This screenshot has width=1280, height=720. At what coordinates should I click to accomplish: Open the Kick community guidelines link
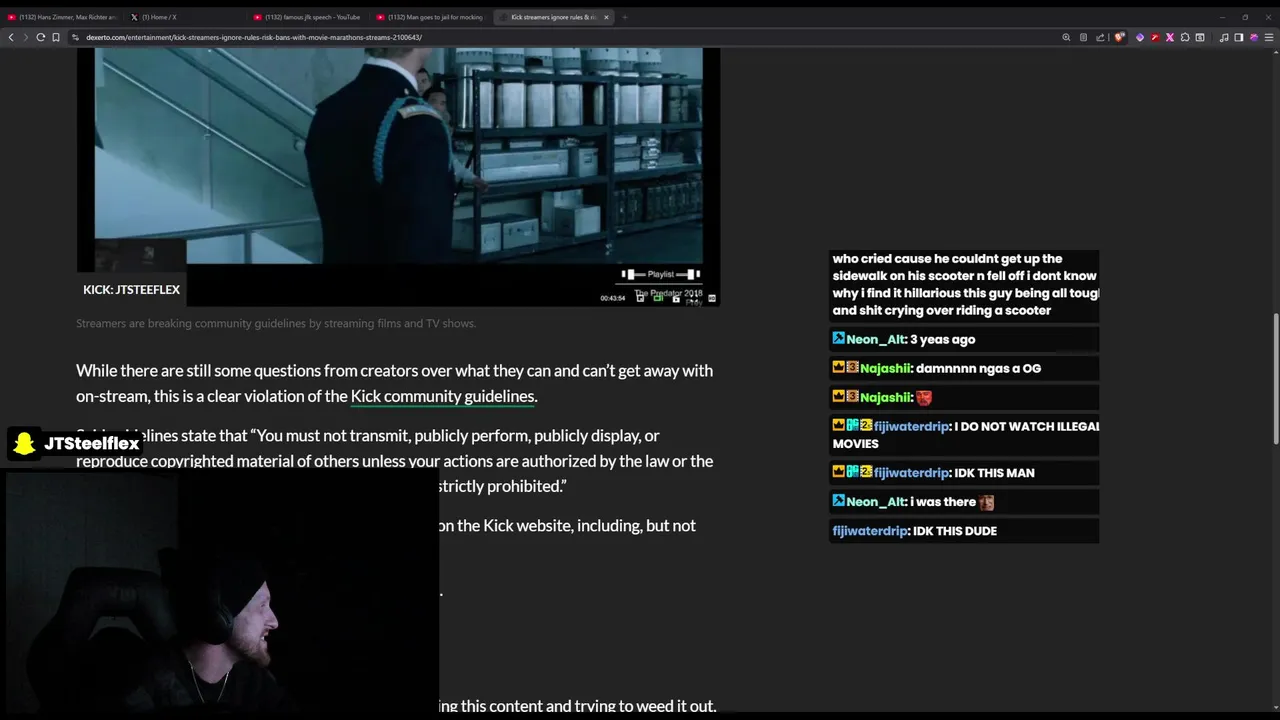click(443, 396)
